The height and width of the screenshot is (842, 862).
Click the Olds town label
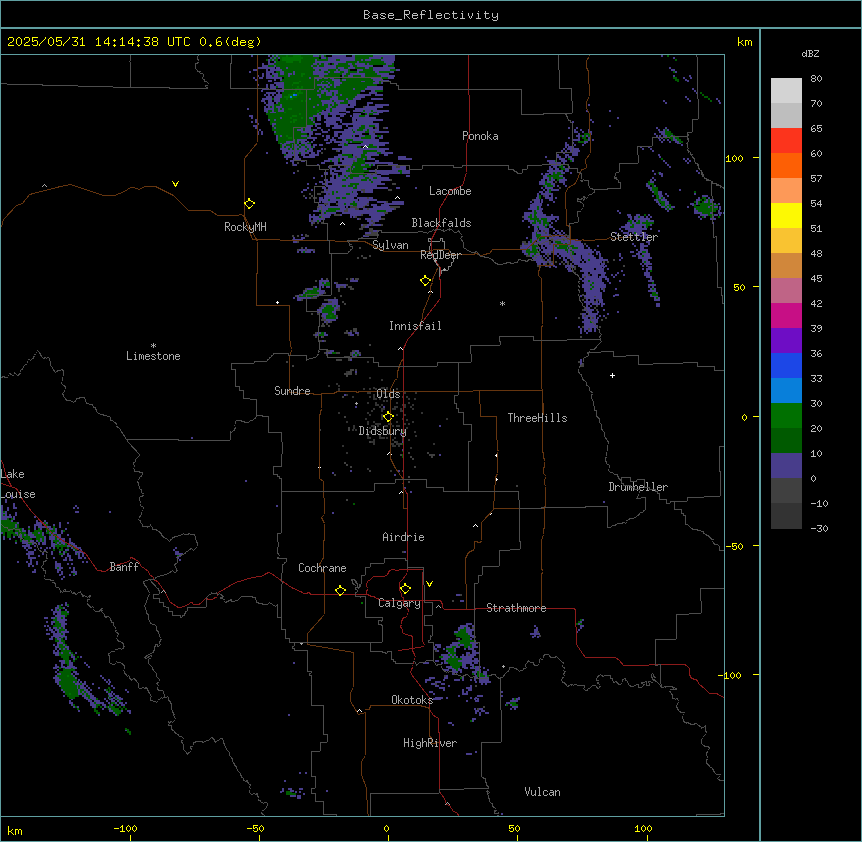(388, 394)
